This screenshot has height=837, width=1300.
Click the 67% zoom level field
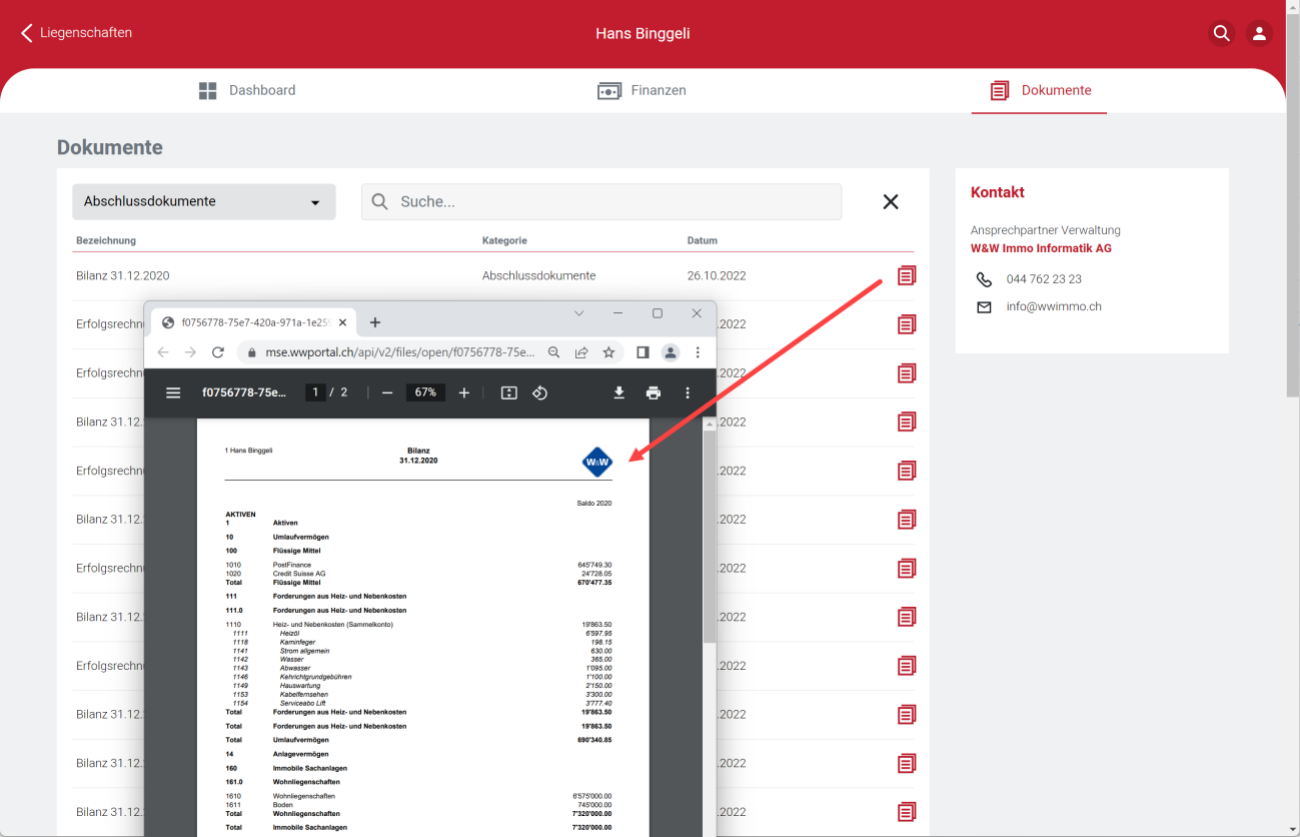[x=425, y=393]
